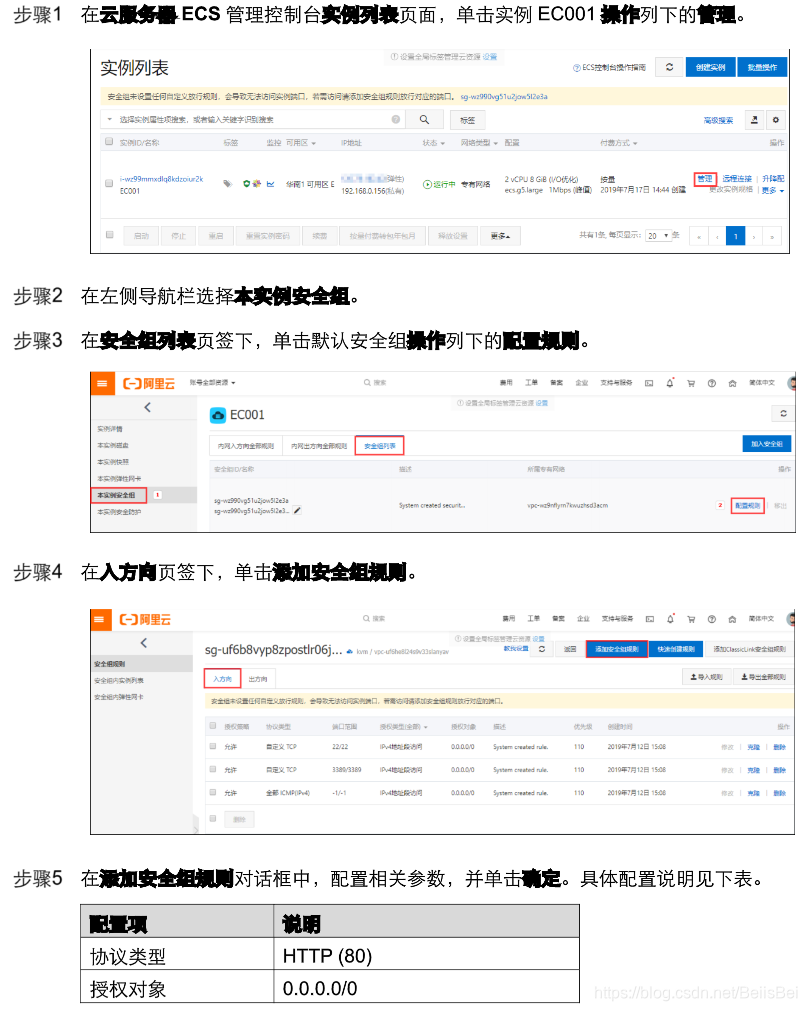Image resolution: width=807 pixels, height=1011 pixels.
Task: Open instance search attribute dropdown arrow
Action: 110,119
